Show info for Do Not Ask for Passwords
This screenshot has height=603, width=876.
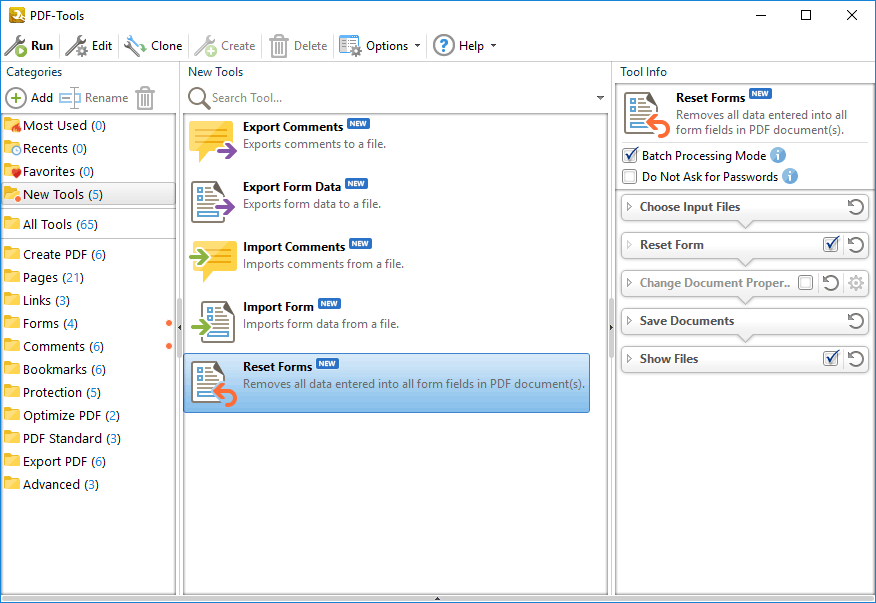click(x=790, y=176)
